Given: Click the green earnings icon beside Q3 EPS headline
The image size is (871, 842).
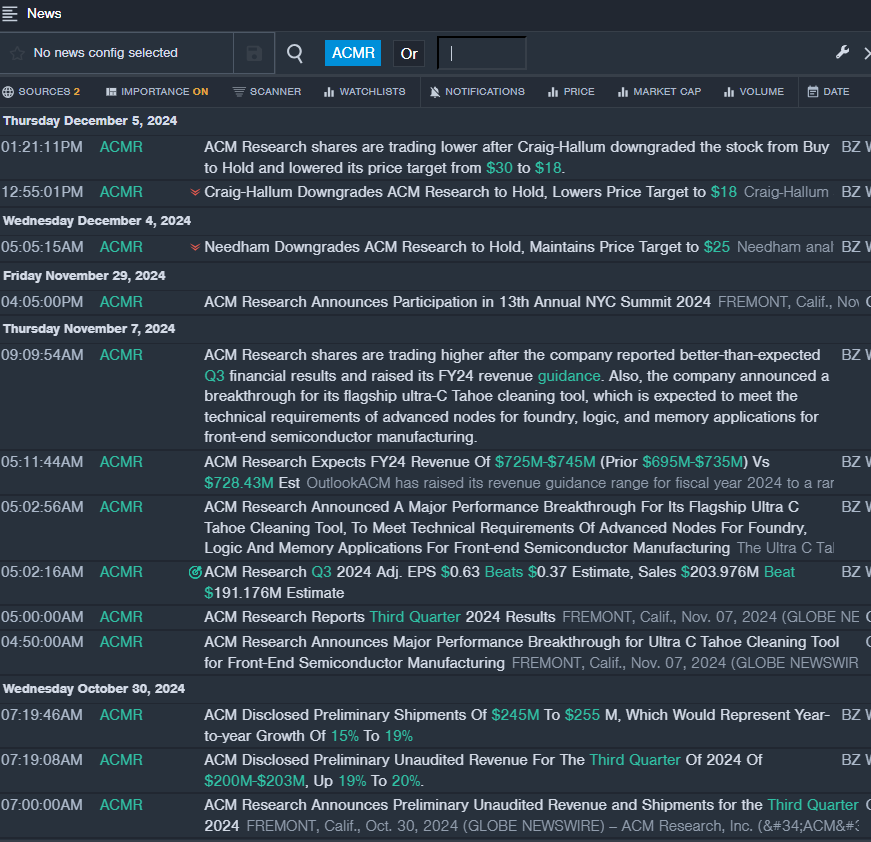Looking at the screenshot, I should 195,573.
